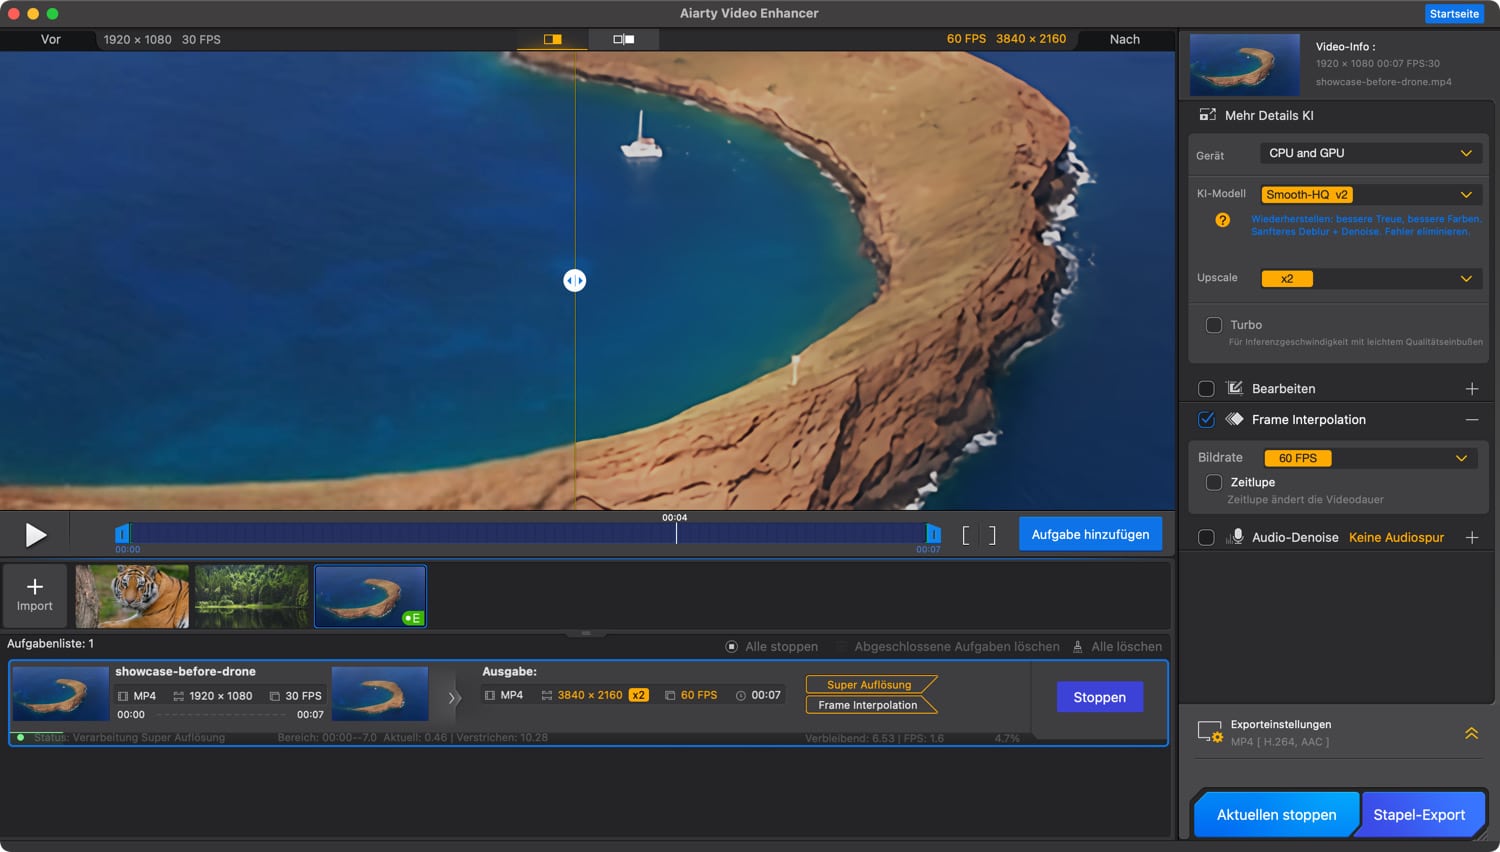The image size is (1500, 852).
Task: Switch to side-by-side comparison view icon
Action: click(623, 39)
